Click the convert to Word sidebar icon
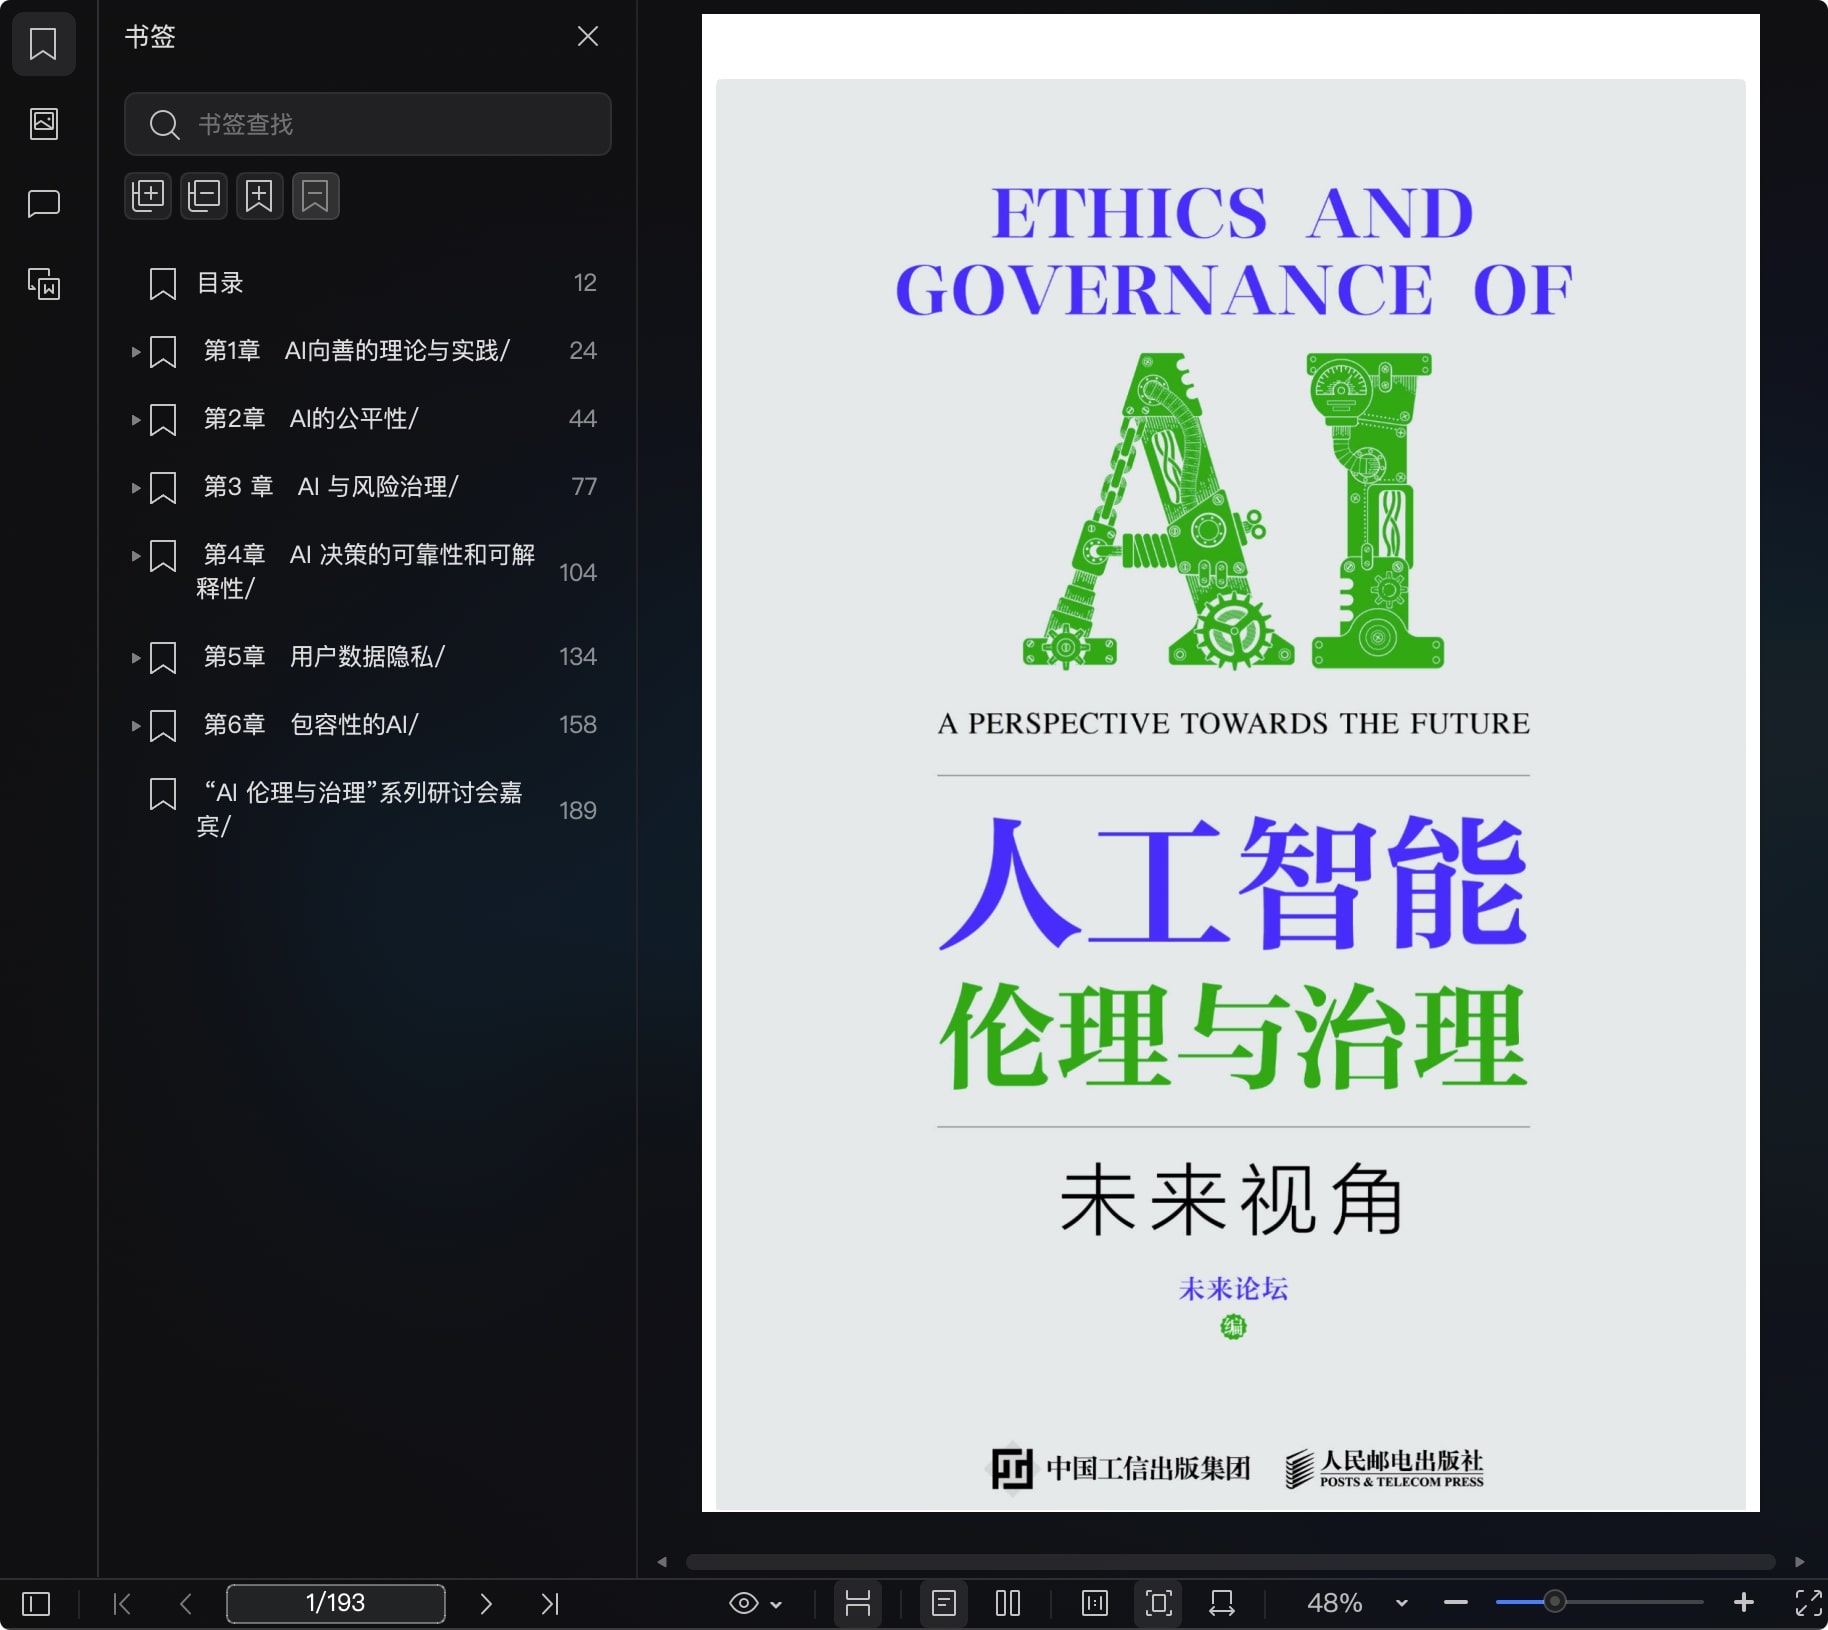The image size is (1828, 1630). pyautogui.click(x=43, y=284)
